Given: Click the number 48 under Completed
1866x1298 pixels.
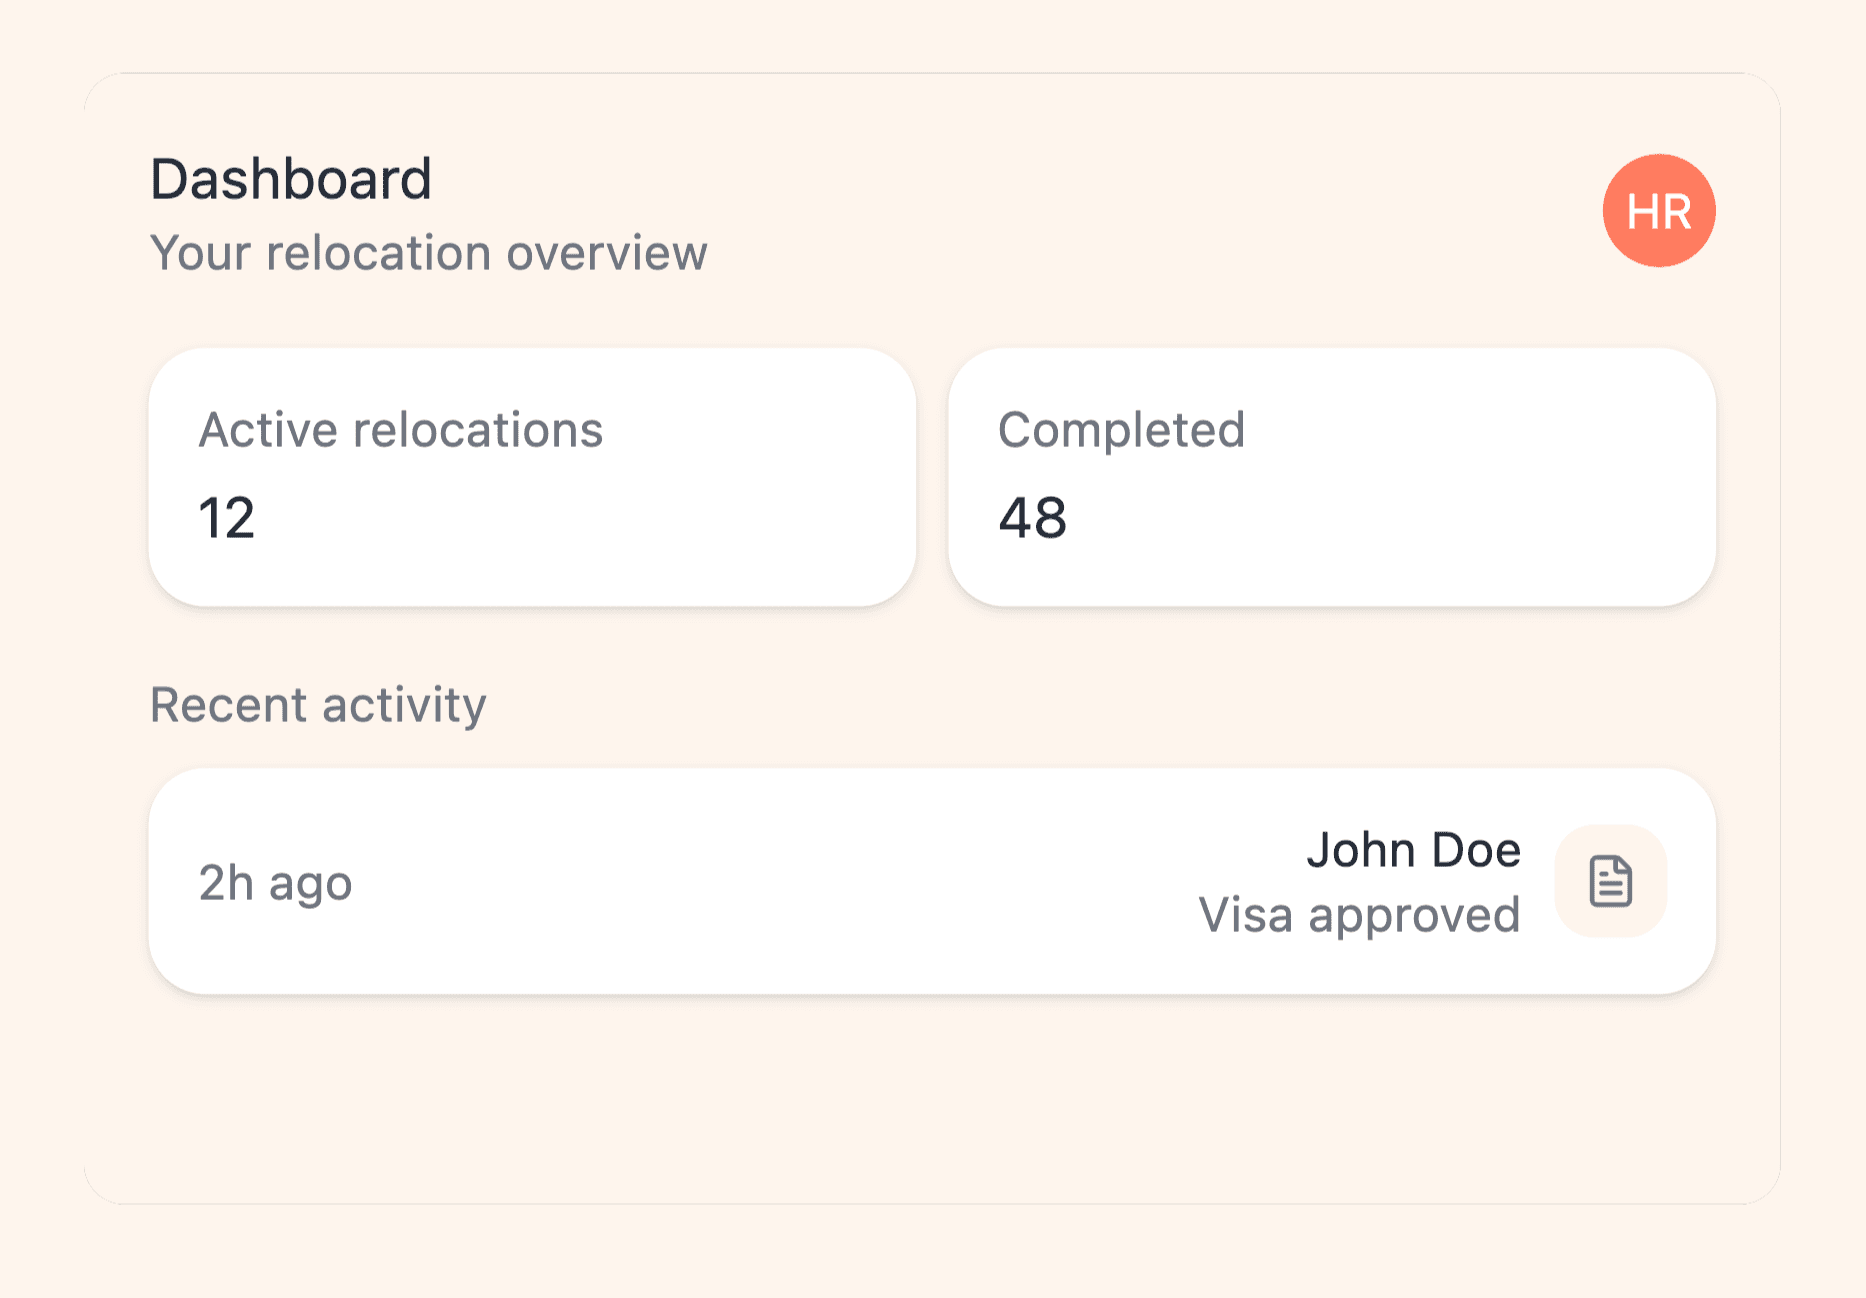Looking at the screenshot, I should click(x=1032, y=518).
